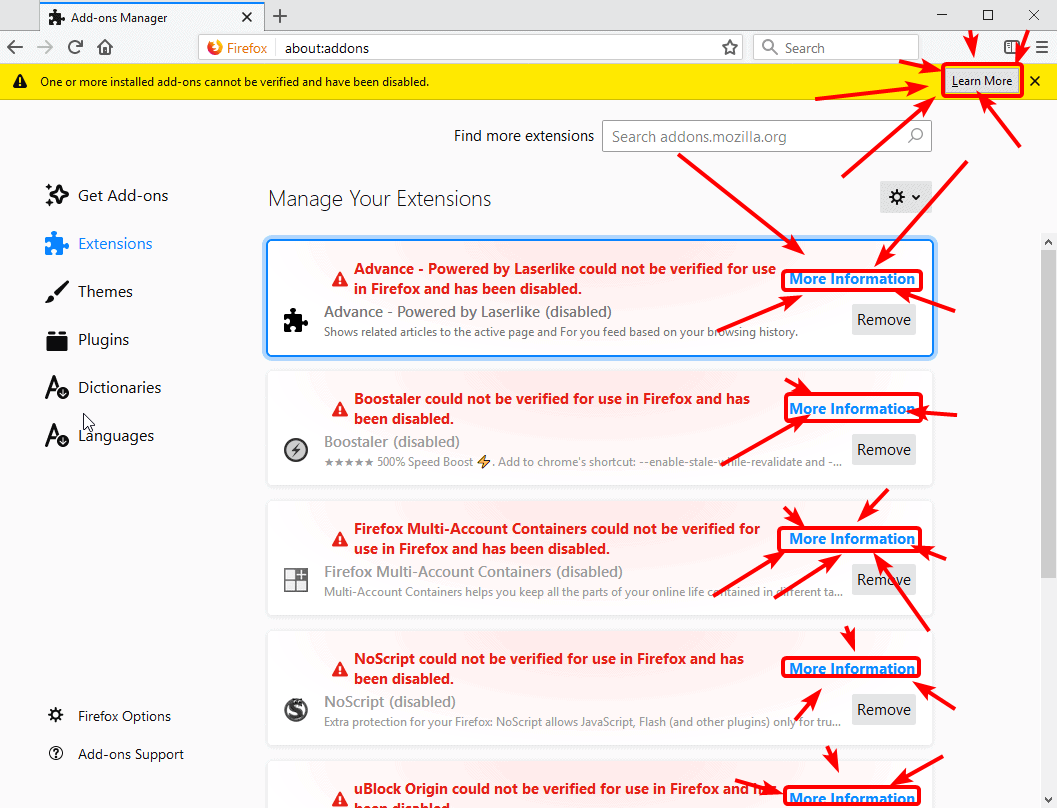Viewport: 1057px width, 808px height.
Task: Remove the NoScript extension
Action: tap(884, 710)
